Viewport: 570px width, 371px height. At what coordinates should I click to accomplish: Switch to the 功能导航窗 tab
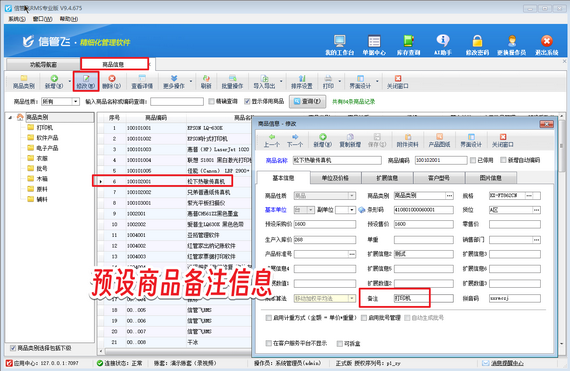pyautogui.click(x=43, y=65)
